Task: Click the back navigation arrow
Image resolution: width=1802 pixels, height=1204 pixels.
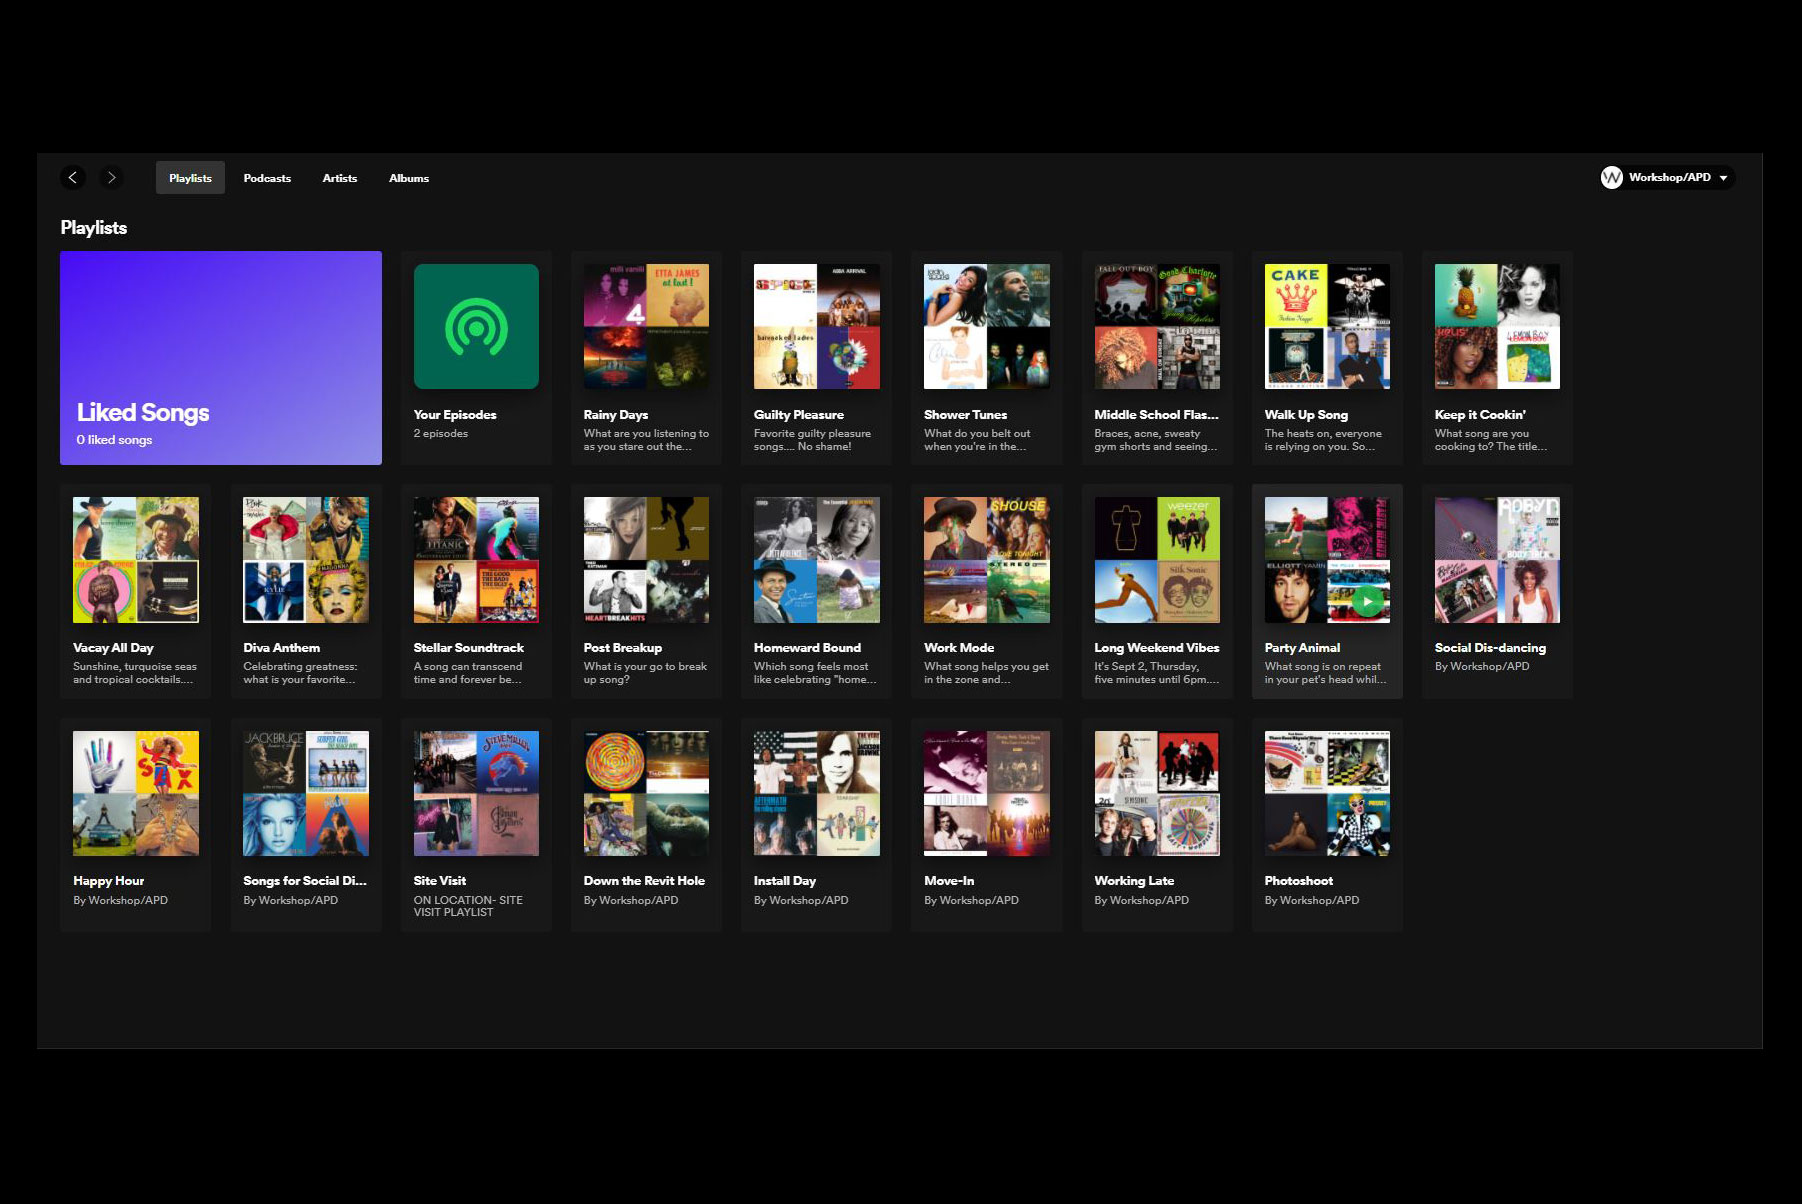Action: [x=73, y=178]
